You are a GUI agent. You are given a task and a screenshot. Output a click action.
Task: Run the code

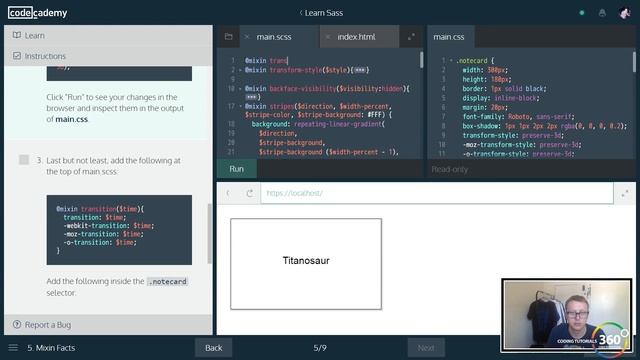pyautogui.click(x=237, y=169)
